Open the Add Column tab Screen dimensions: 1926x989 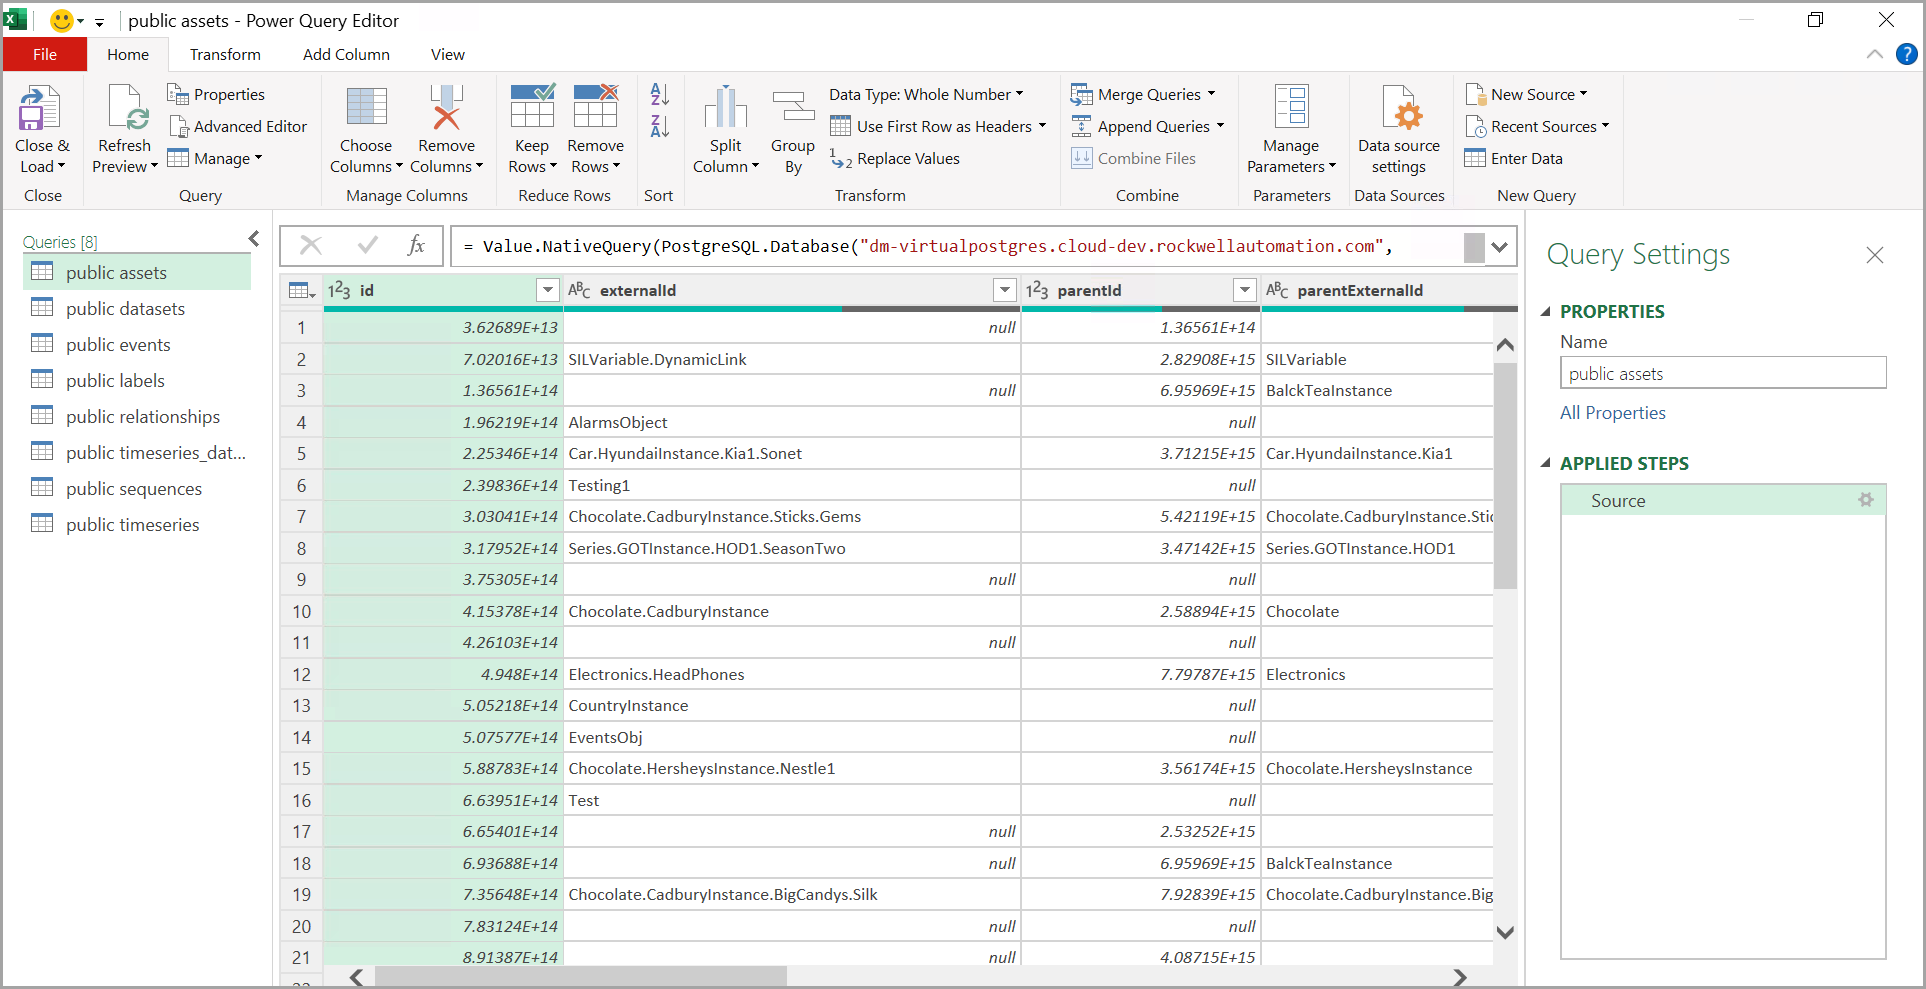pyautogui.click(x=346, y=55)
